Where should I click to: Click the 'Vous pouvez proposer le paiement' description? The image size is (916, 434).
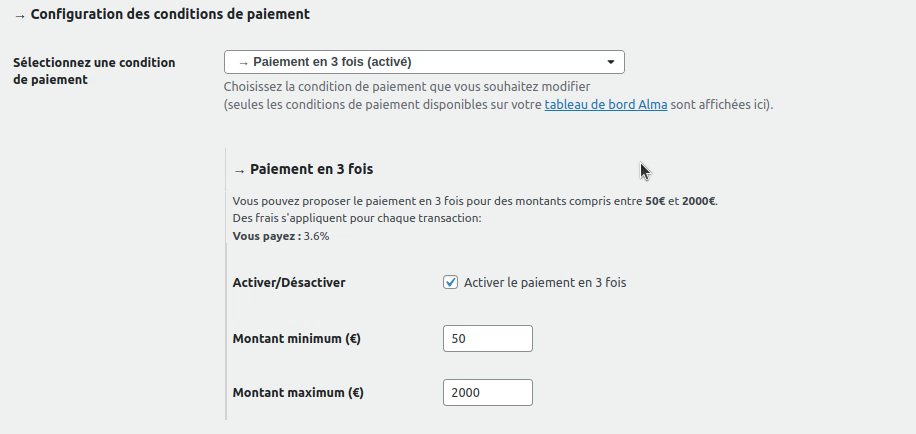pos(437,201)
